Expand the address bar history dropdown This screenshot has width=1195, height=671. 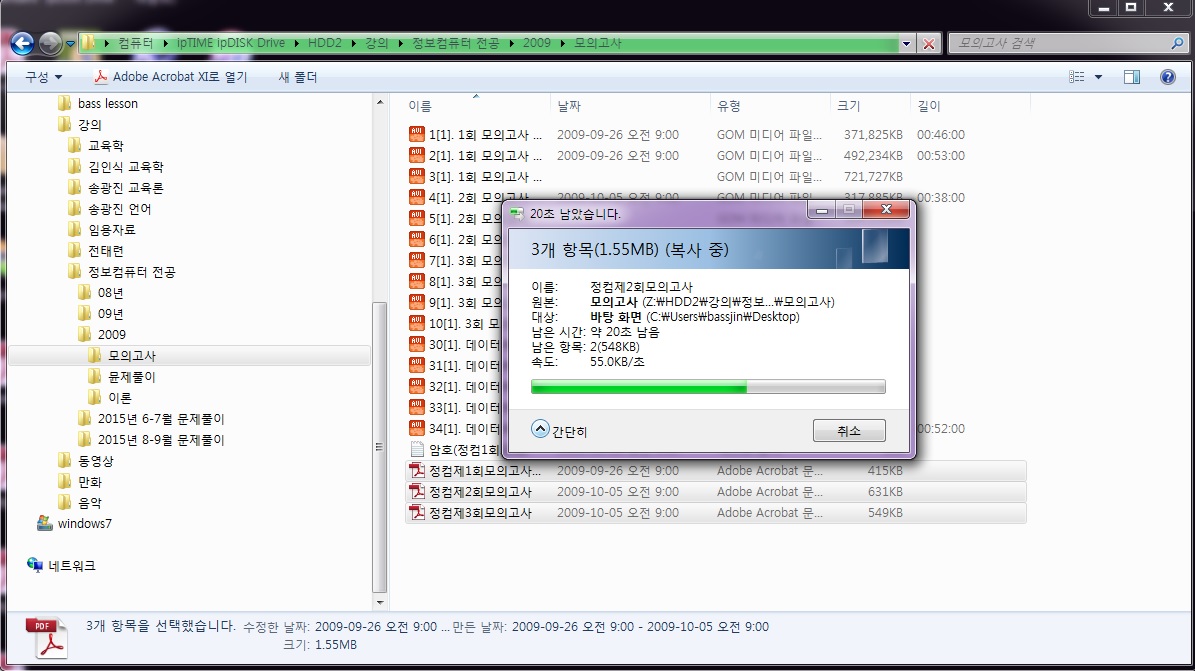(906, 43)
